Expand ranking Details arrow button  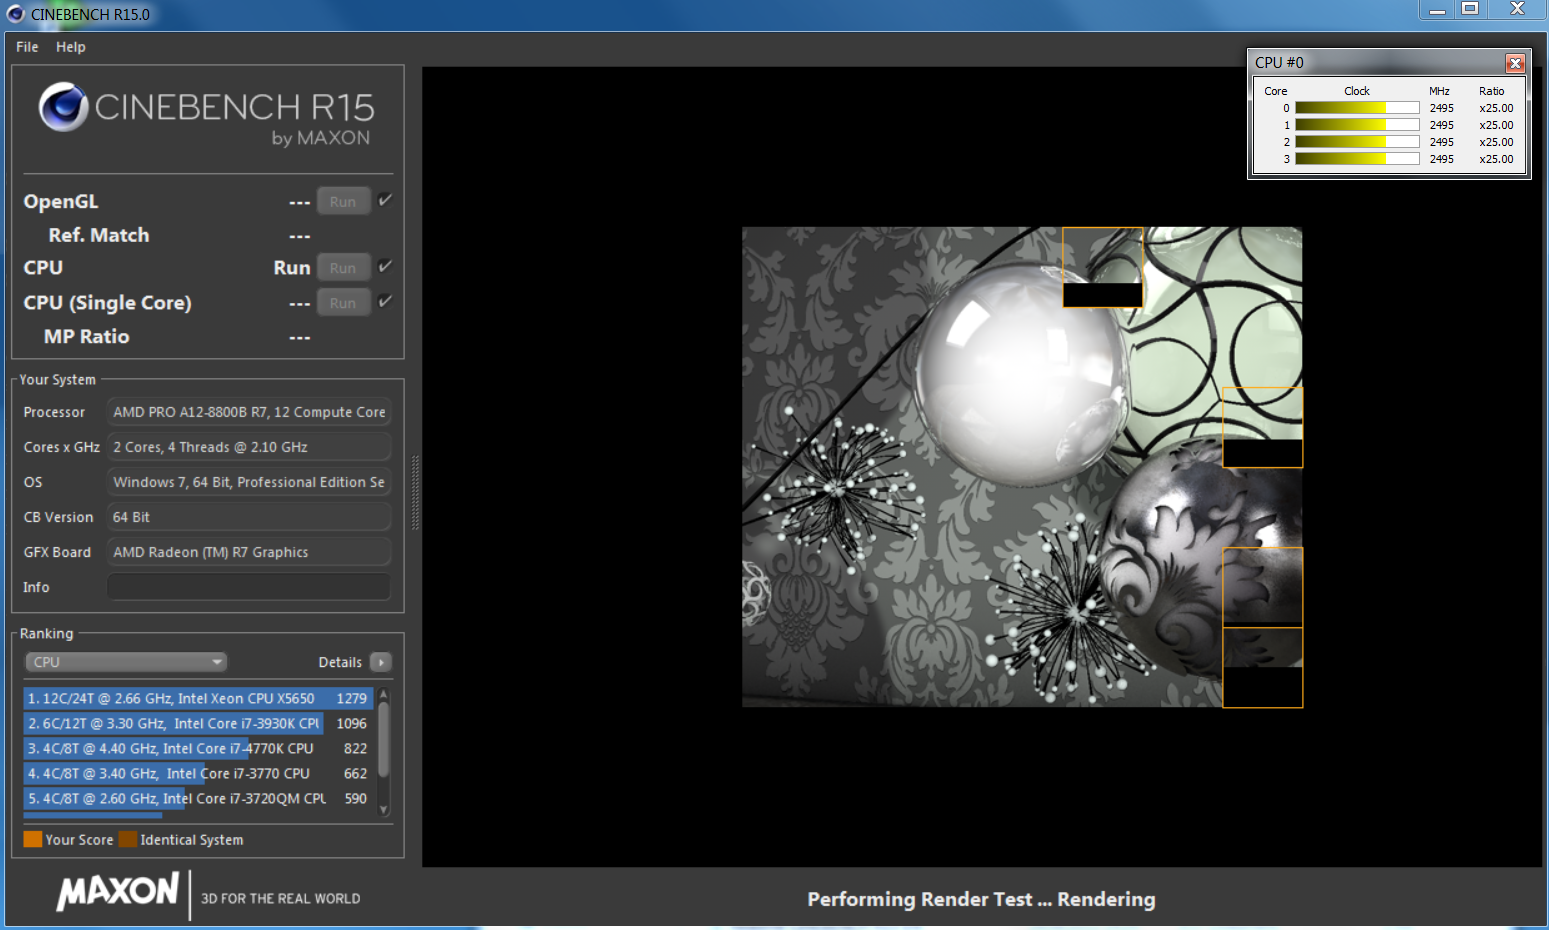coord(380,662)
